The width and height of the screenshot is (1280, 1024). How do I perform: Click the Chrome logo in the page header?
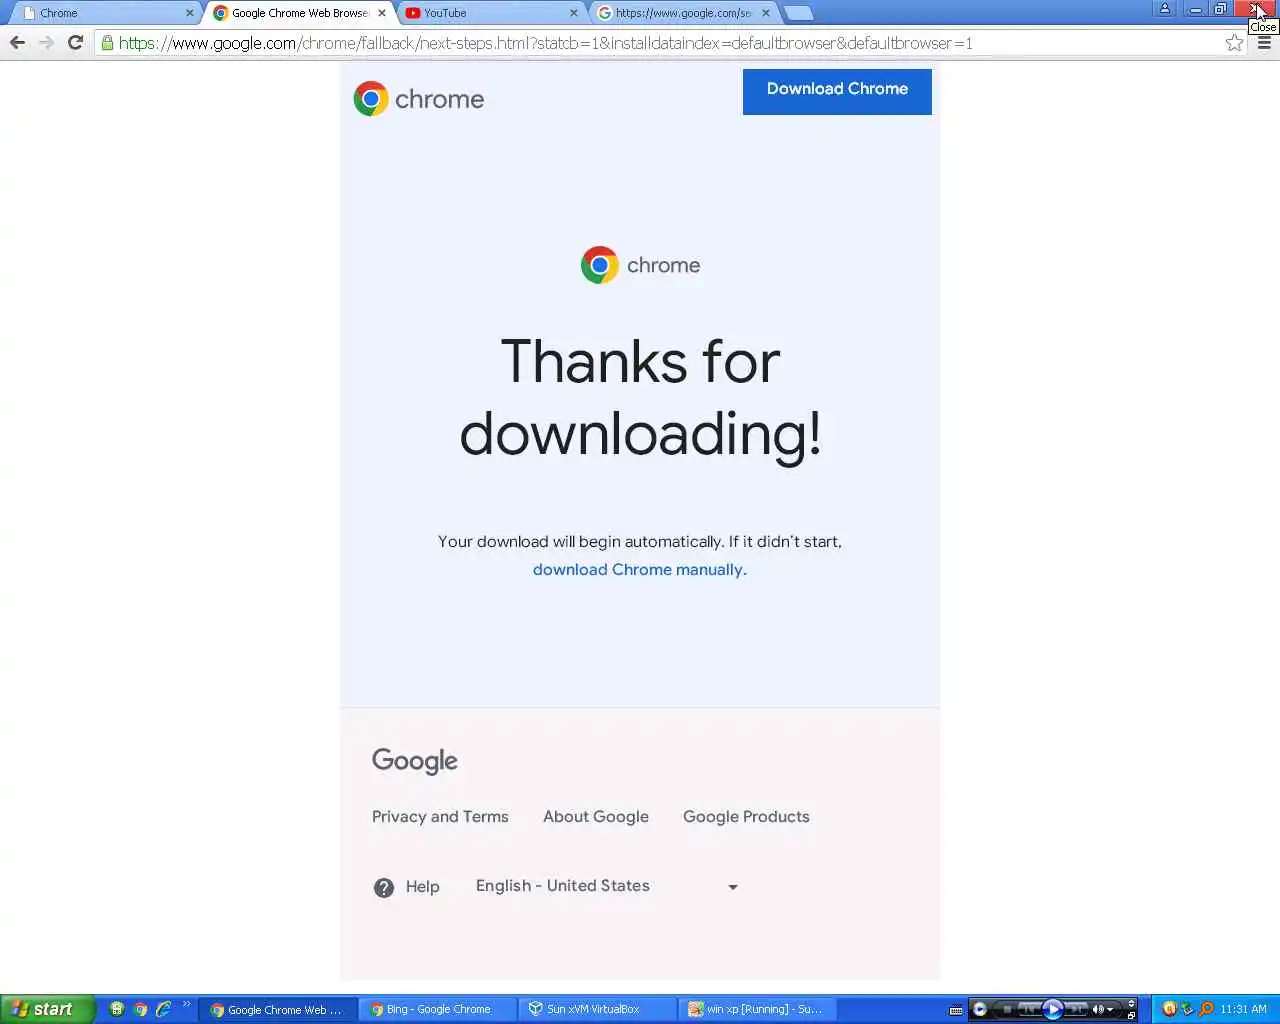tap(418, 99)
